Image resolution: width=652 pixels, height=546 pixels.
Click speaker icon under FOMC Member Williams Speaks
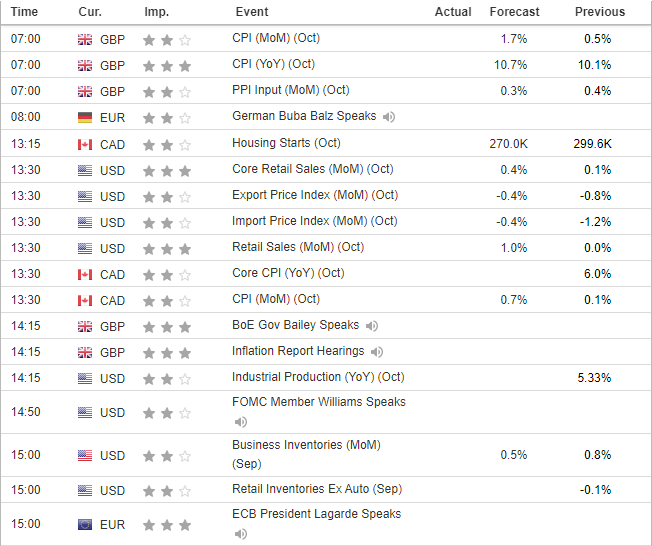click(x=240, y=422)
